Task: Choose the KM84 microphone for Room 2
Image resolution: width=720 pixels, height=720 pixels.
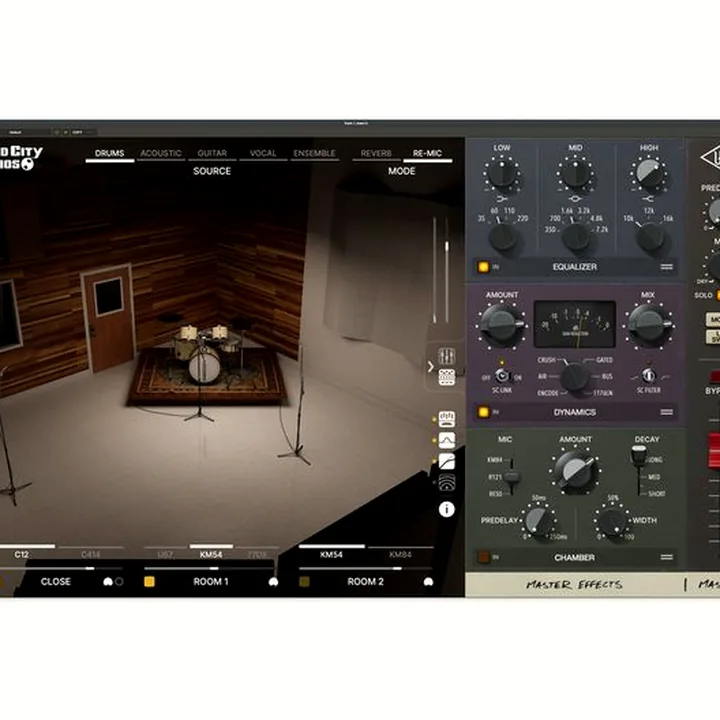Action: pos(400,555)
